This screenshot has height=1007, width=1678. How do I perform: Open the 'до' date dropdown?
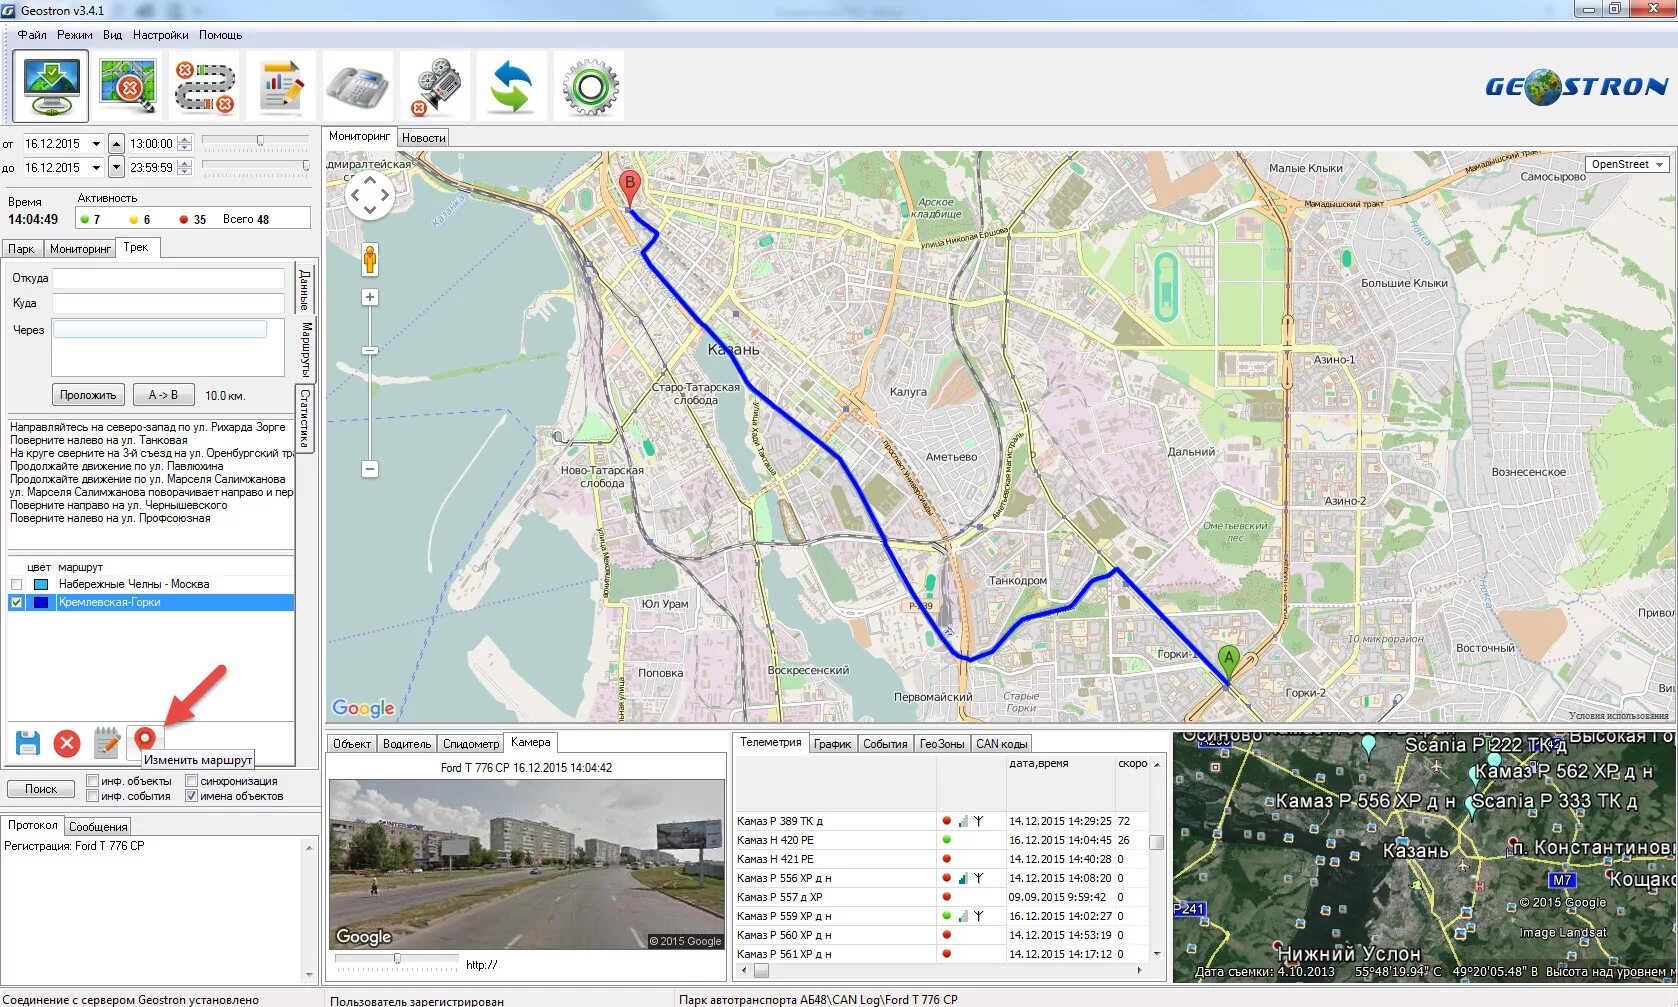[96, 168]
